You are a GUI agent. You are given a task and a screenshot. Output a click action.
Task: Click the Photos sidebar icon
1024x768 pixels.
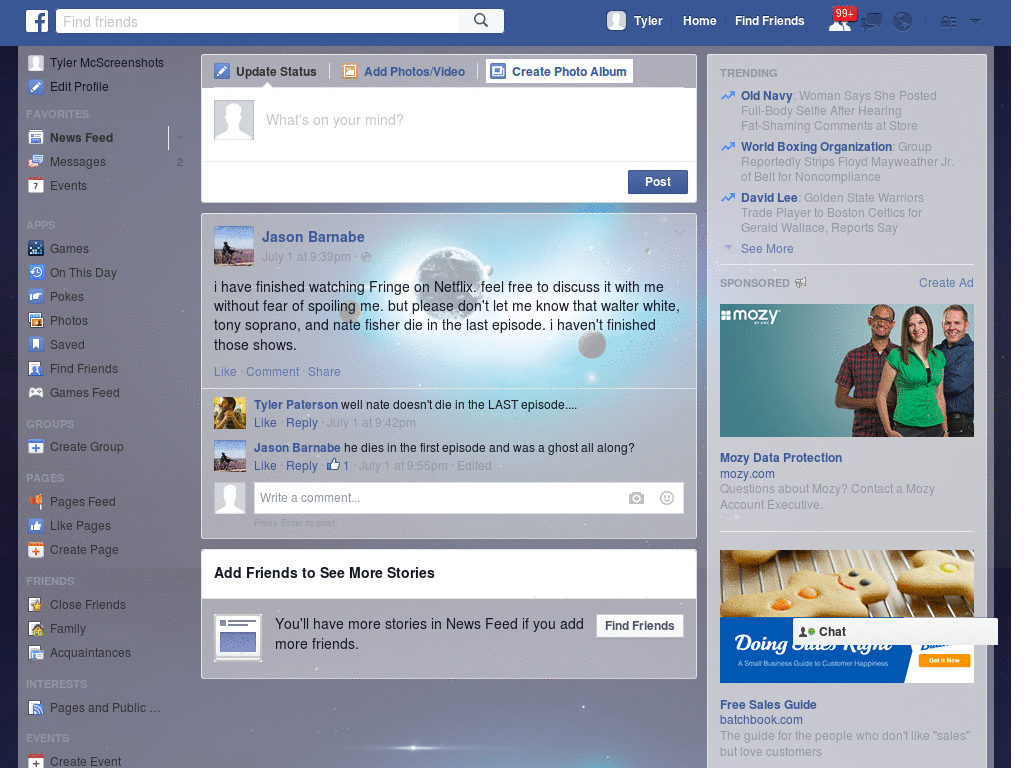(36, 321)
